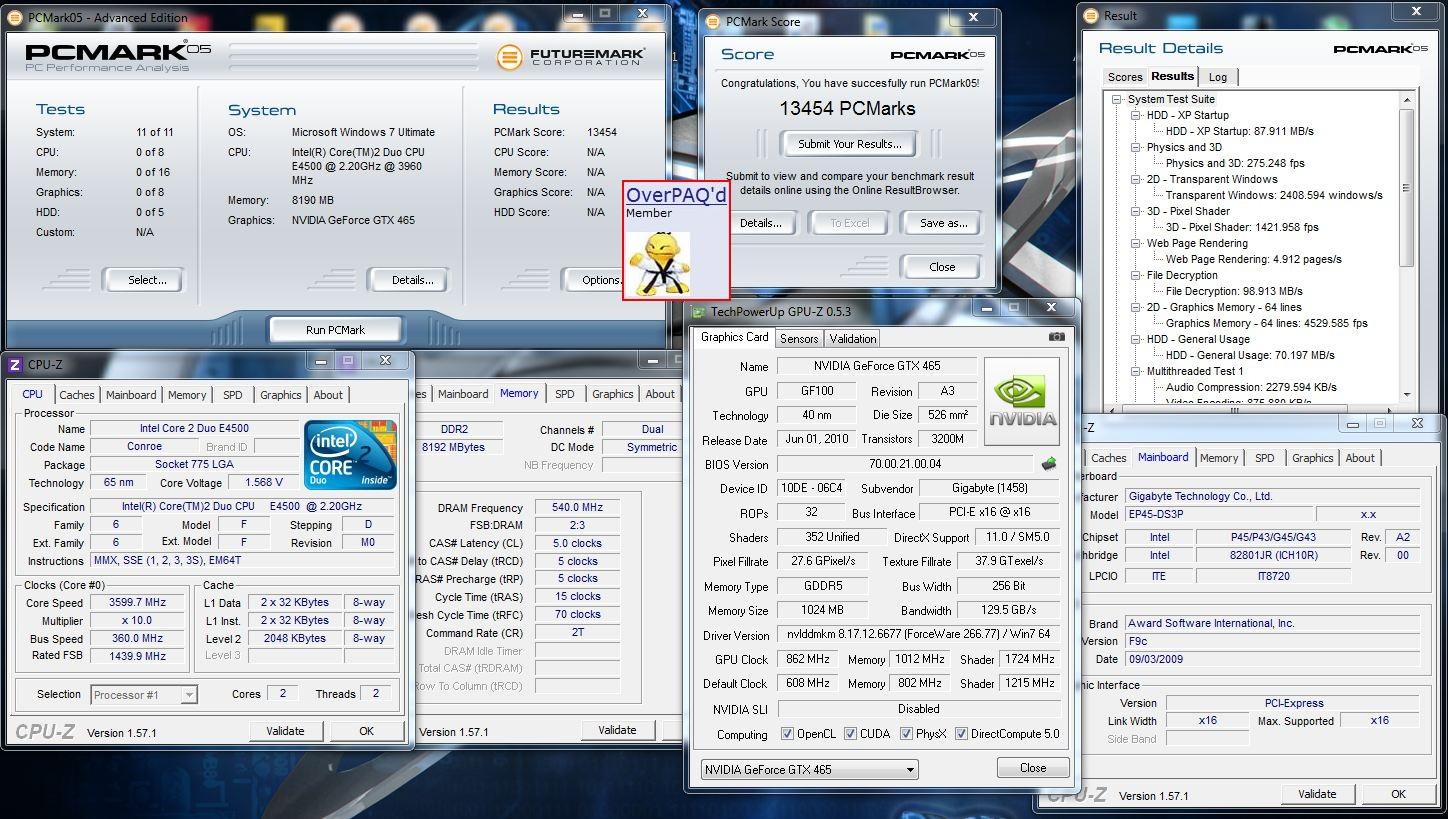Click Validate in the CPU-Z Memory window
The image size is (1448, 819).
tap(617, 730)
